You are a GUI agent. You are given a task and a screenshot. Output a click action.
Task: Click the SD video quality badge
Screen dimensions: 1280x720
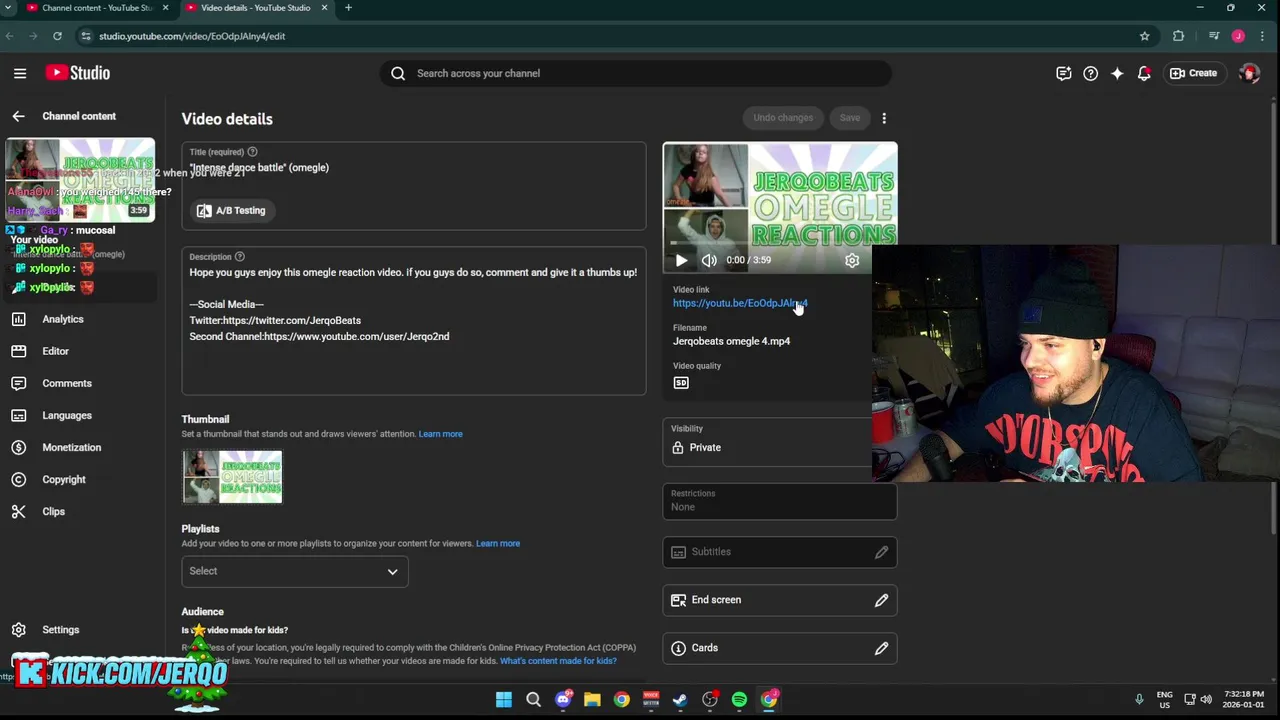tap(681, 383)
